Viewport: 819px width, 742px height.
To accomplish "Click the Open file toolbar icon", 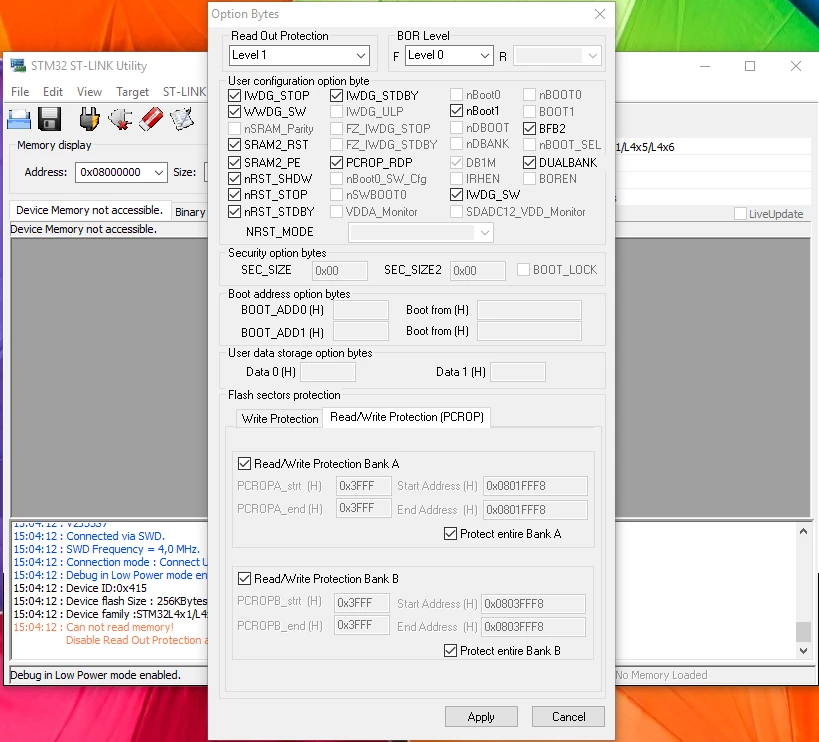I will tap(19, 119).
